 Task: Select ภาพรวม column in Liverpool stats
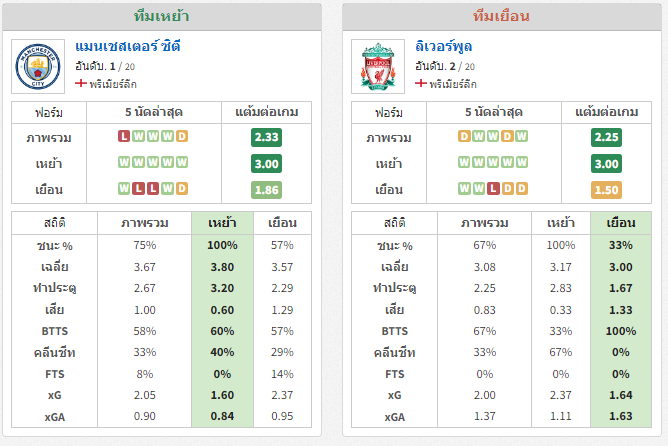coord(484,223)
